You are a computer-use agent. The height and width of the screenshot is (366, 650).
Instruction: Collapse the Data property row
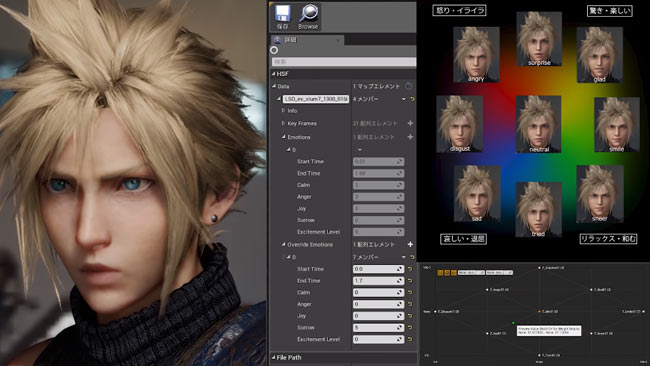pyautogui.click(x=274, y=86)
